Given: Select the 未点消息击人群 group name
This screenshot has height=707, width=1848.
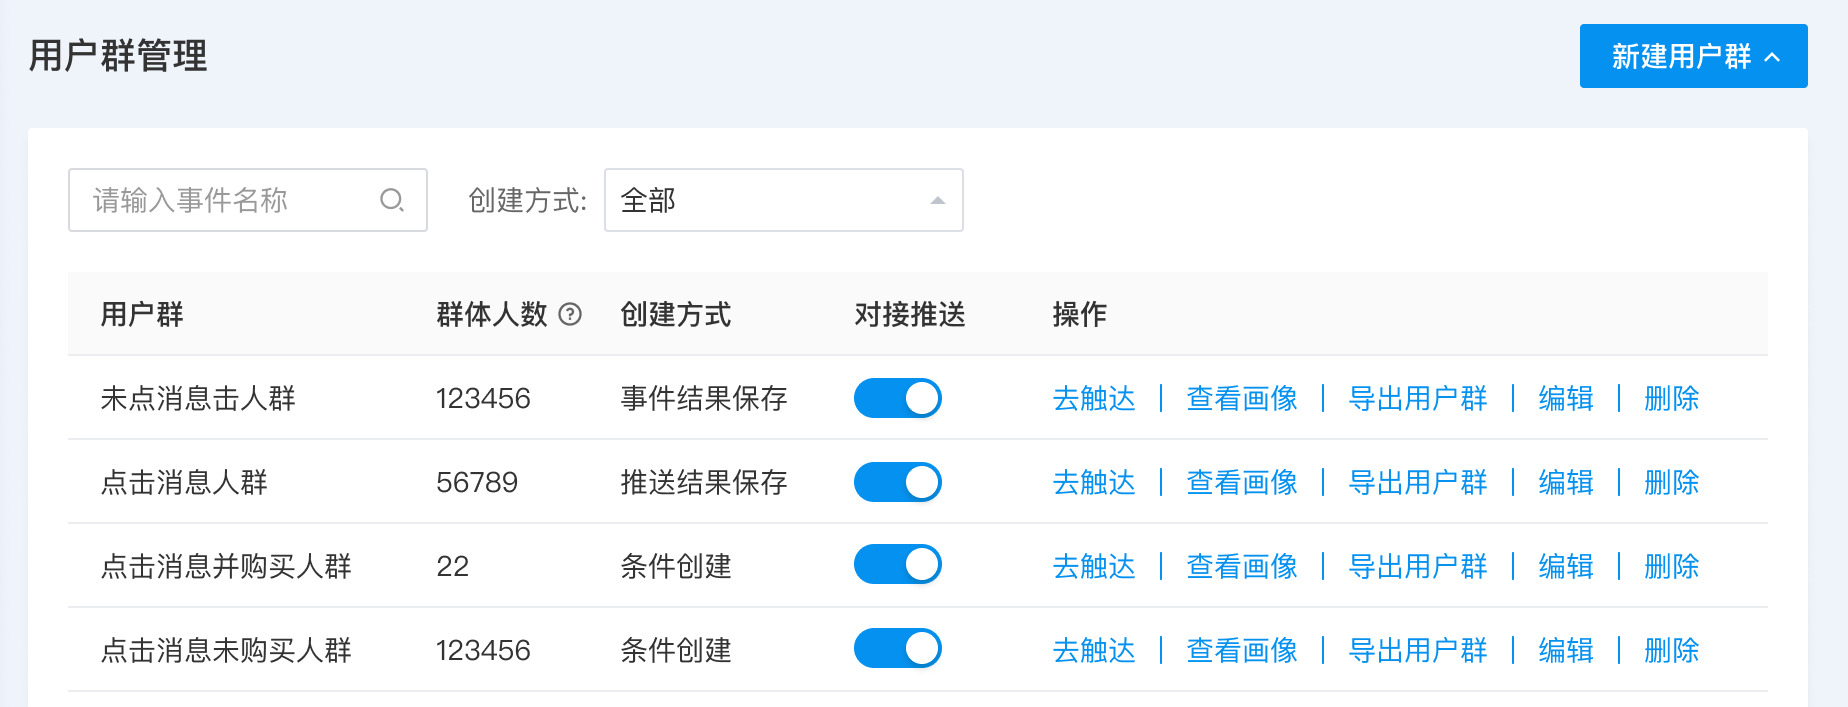Looking at the screenshot, I should 198,398.
